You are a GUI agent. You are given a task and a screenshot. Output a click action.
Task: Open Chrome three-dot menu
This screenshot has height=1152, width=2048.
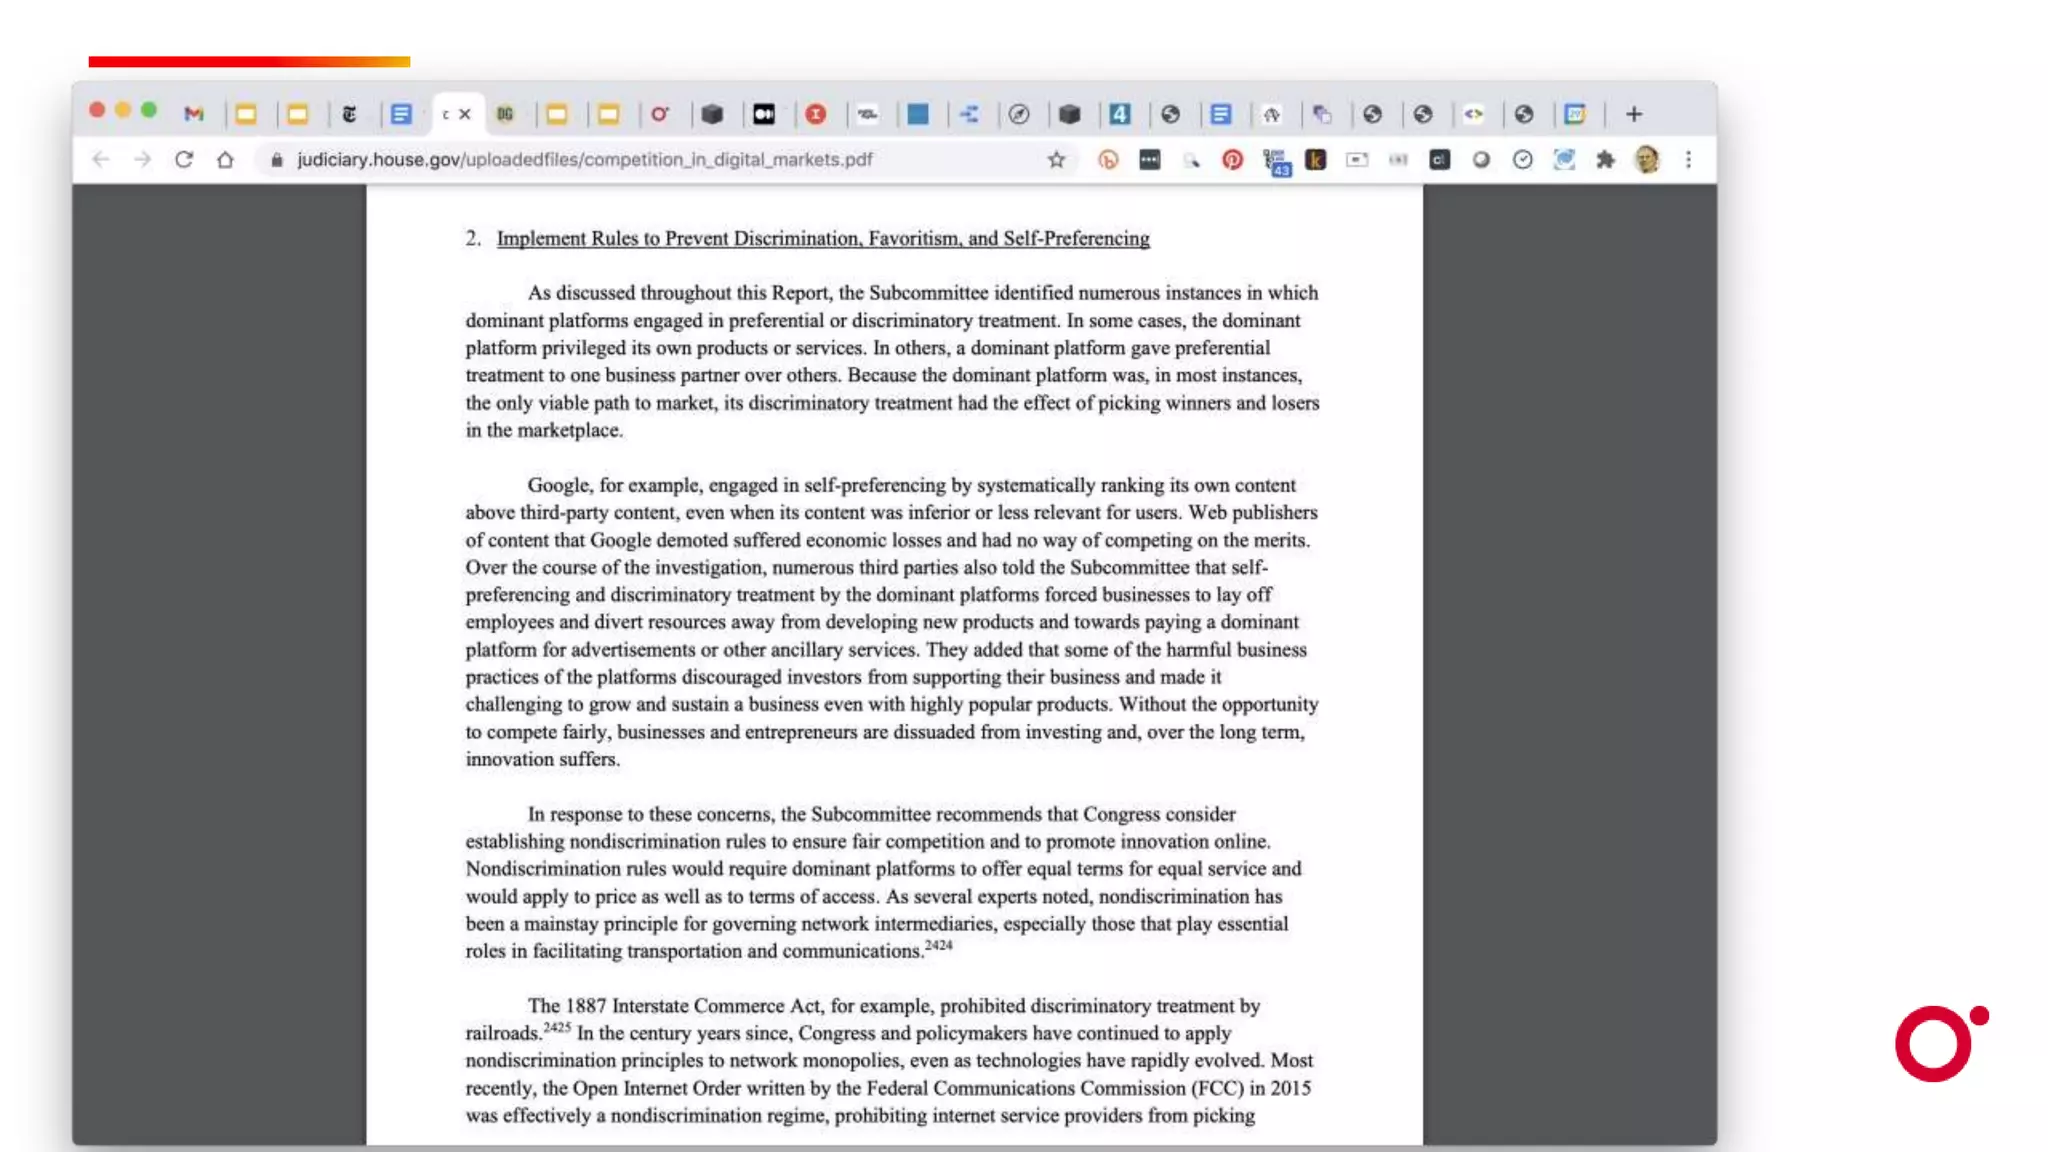click(x=1688, y=160)
